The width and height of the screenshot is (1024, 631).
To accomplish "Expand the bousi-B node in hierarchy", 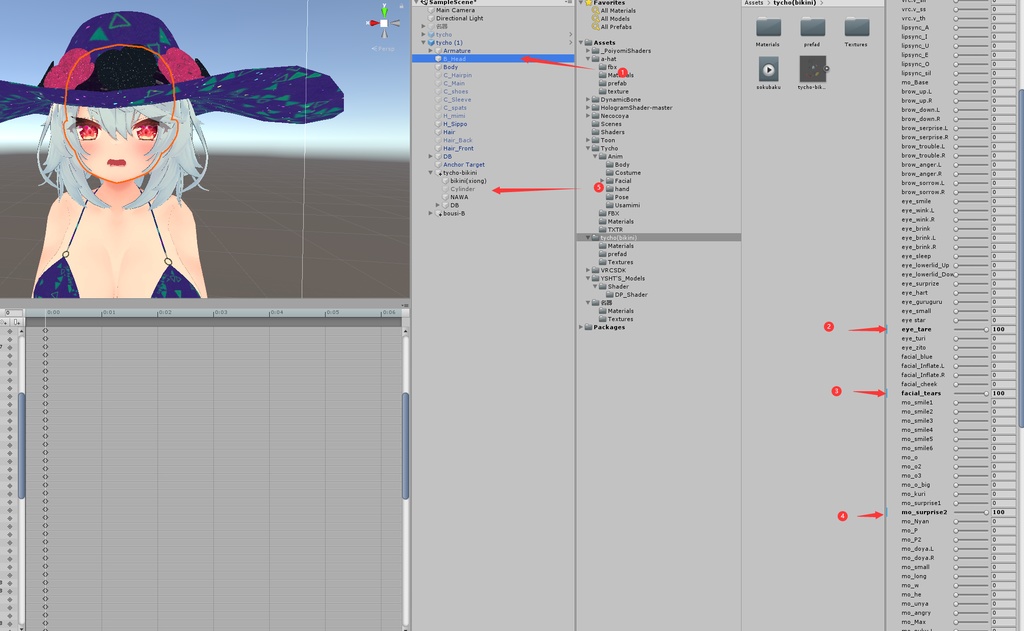I will point(430,214).
